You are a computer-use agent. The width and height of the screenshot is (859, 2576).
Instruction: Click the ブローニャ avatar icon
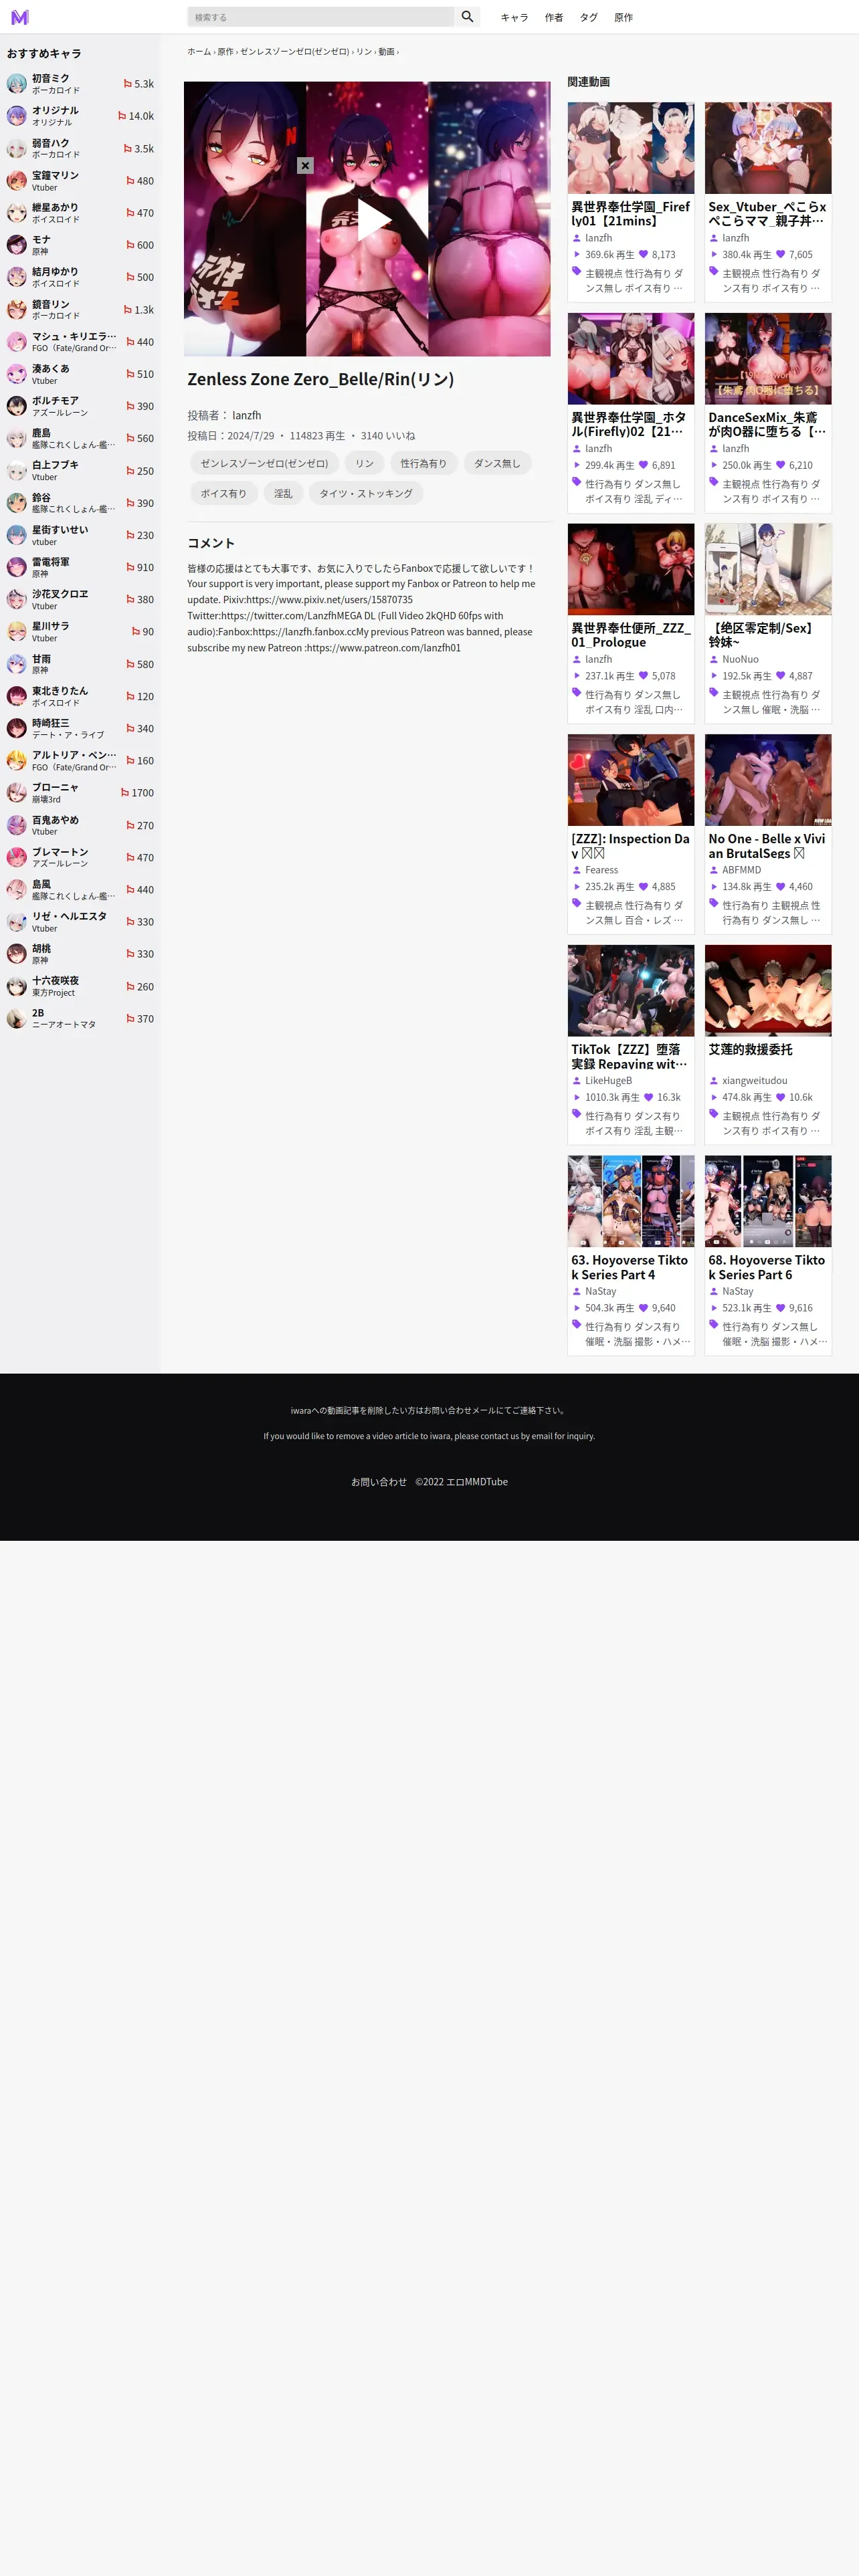[x=17, y=793]
